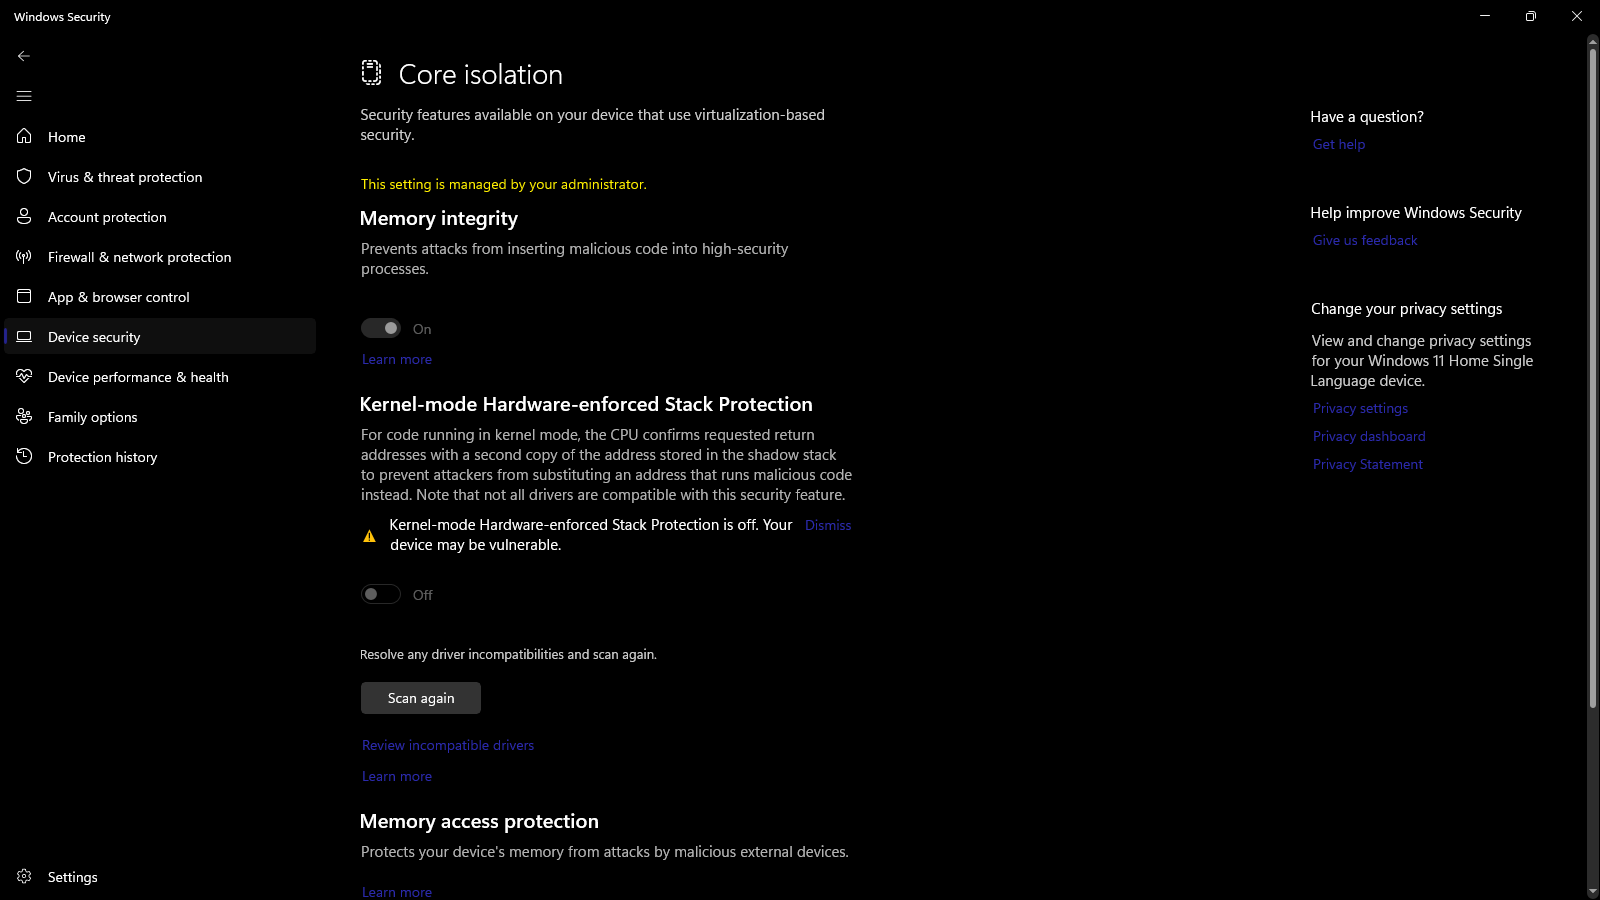The image size is (1600, 900).
Task: Click the scrollbar down arrow
Action: coord(1593,892)
